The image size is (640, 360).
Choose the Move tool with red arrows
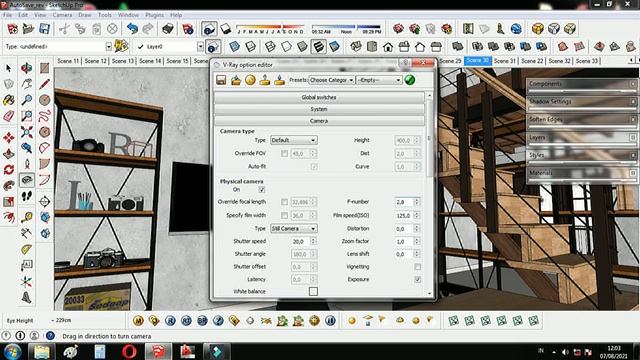(9, 138)
